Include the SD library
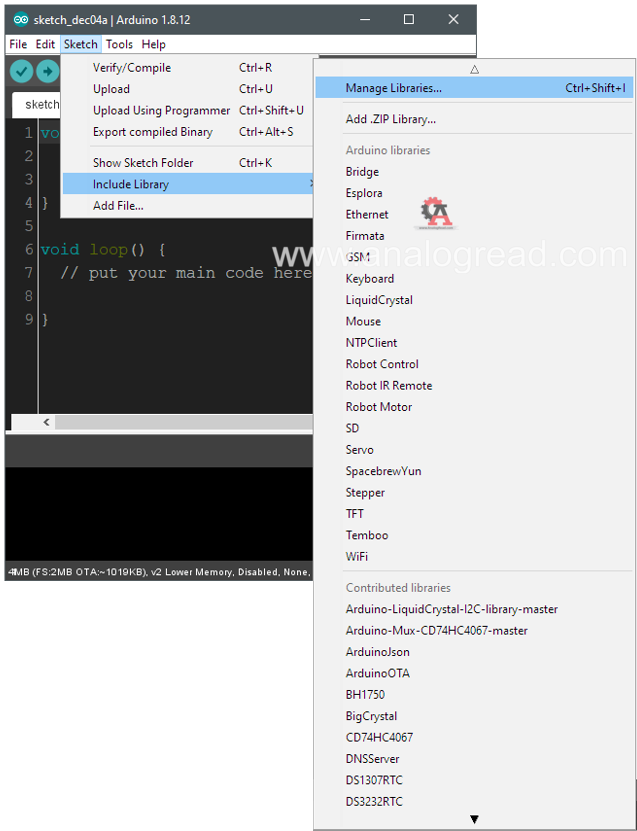Viewport: 637px width, 831px height. tap(474, 428)
